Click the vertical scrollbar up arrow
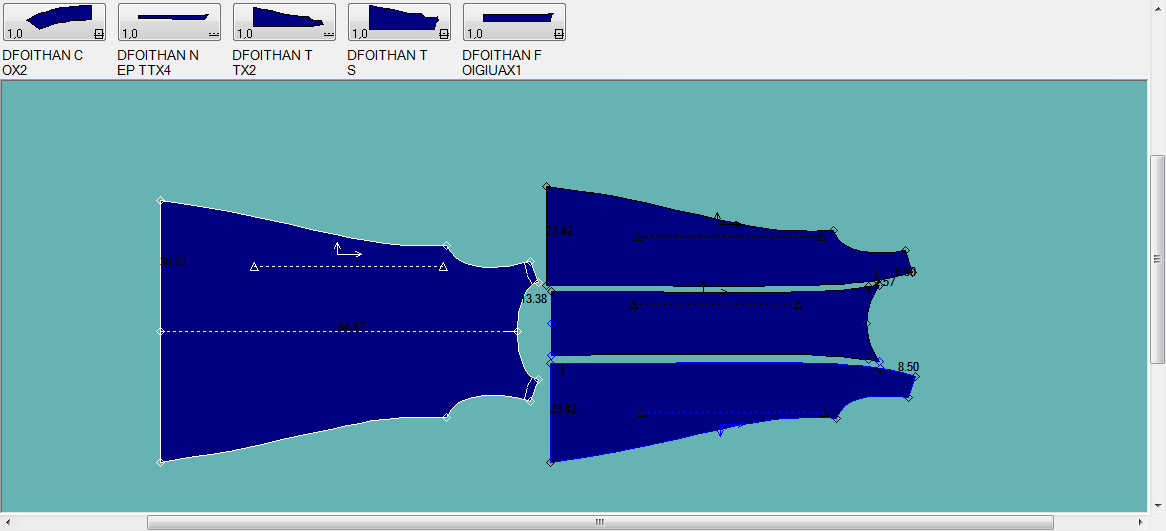 point(1157,88)
